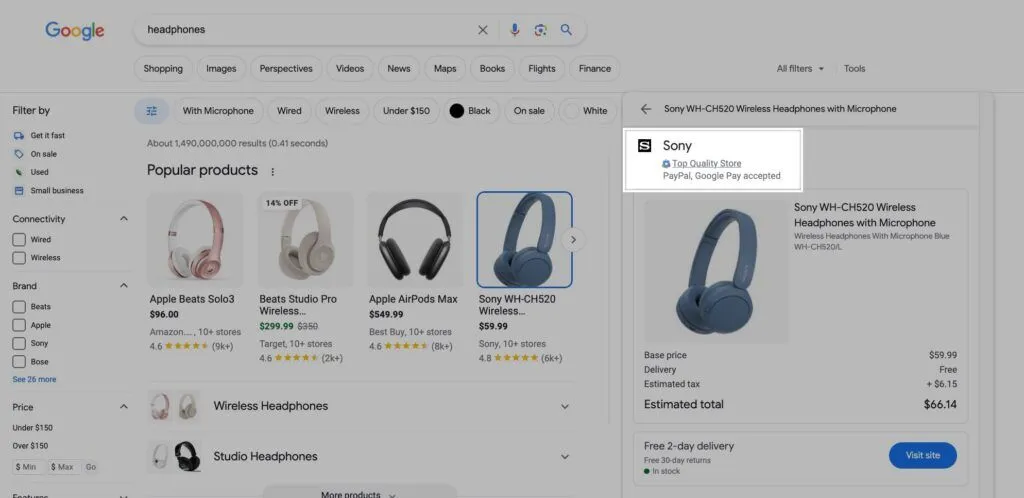
Task: Open Apple AirPods Max product image
Action: (x=415, y=240)
